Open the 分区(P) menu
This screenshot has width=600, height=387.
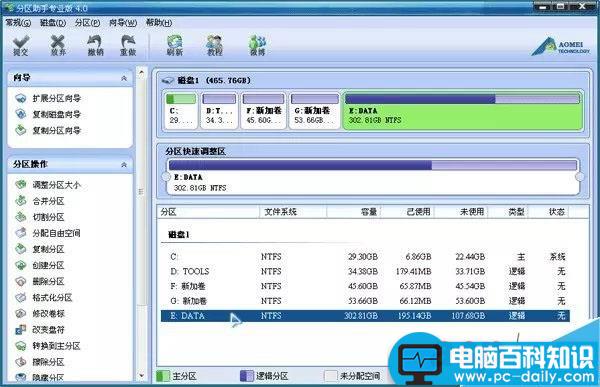(88, 23)
